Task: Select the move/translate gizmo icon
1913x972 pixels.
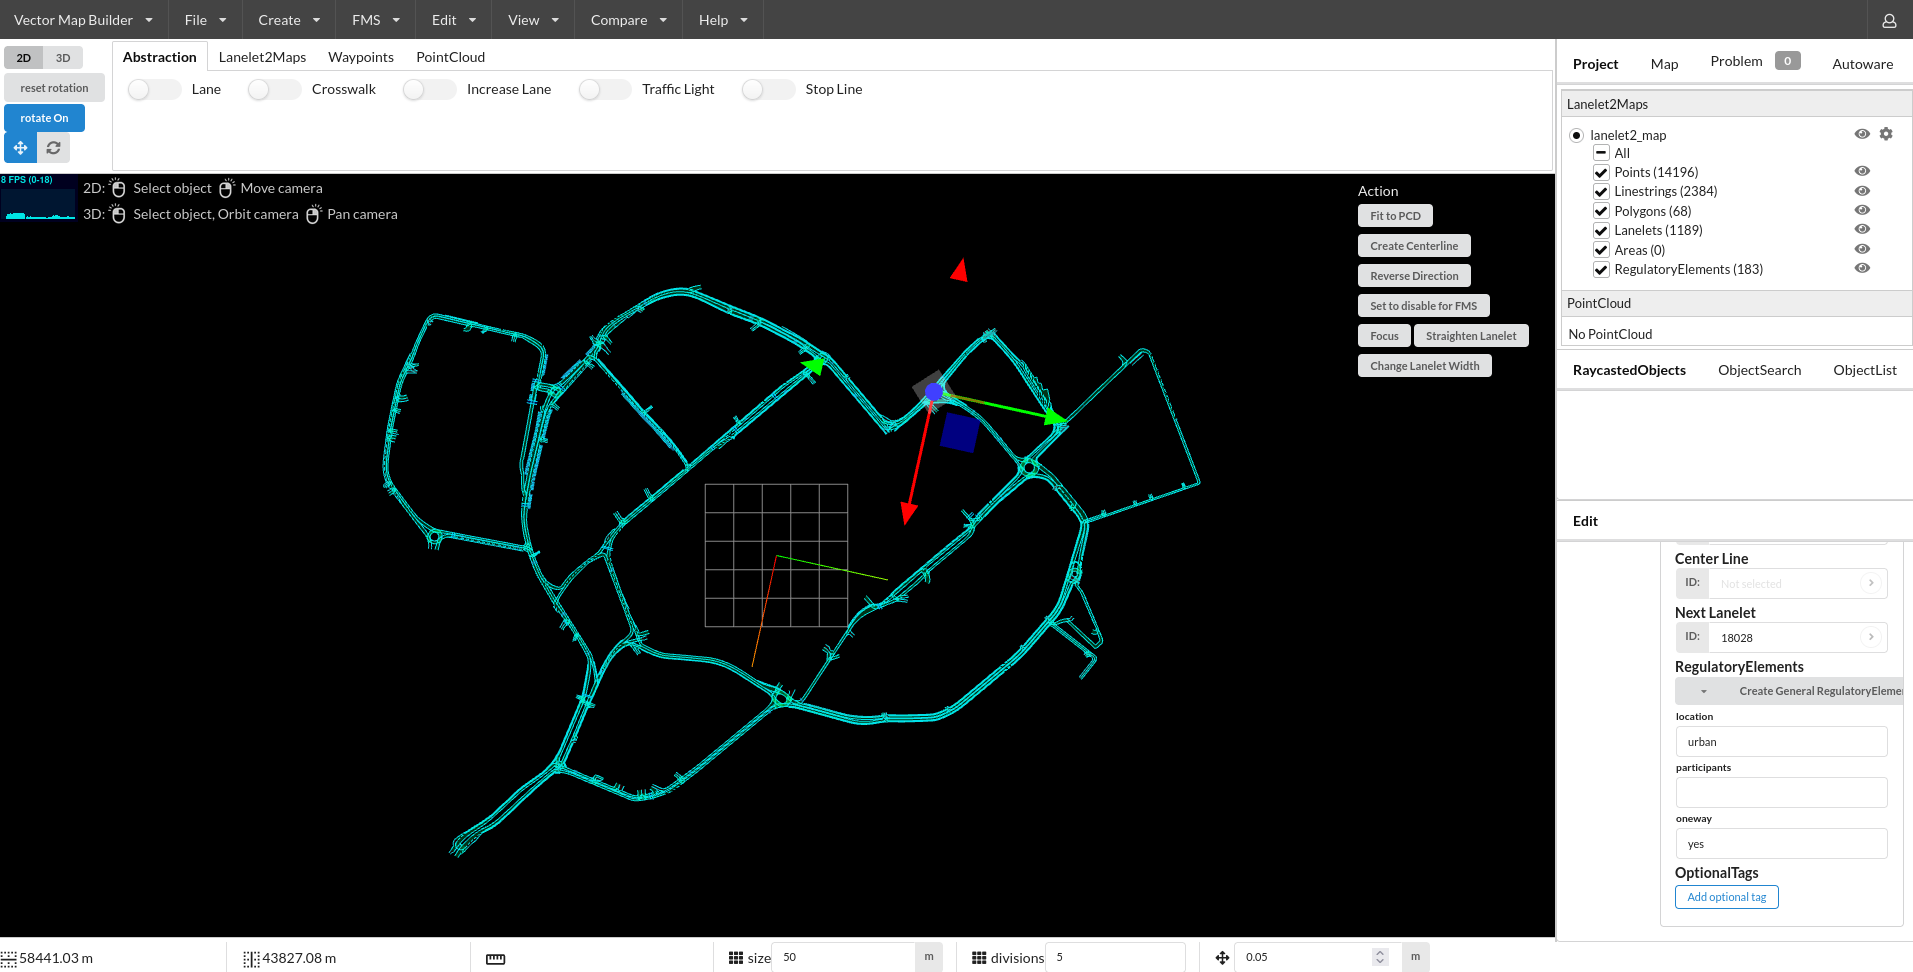Action: click(x=20, y=148)
